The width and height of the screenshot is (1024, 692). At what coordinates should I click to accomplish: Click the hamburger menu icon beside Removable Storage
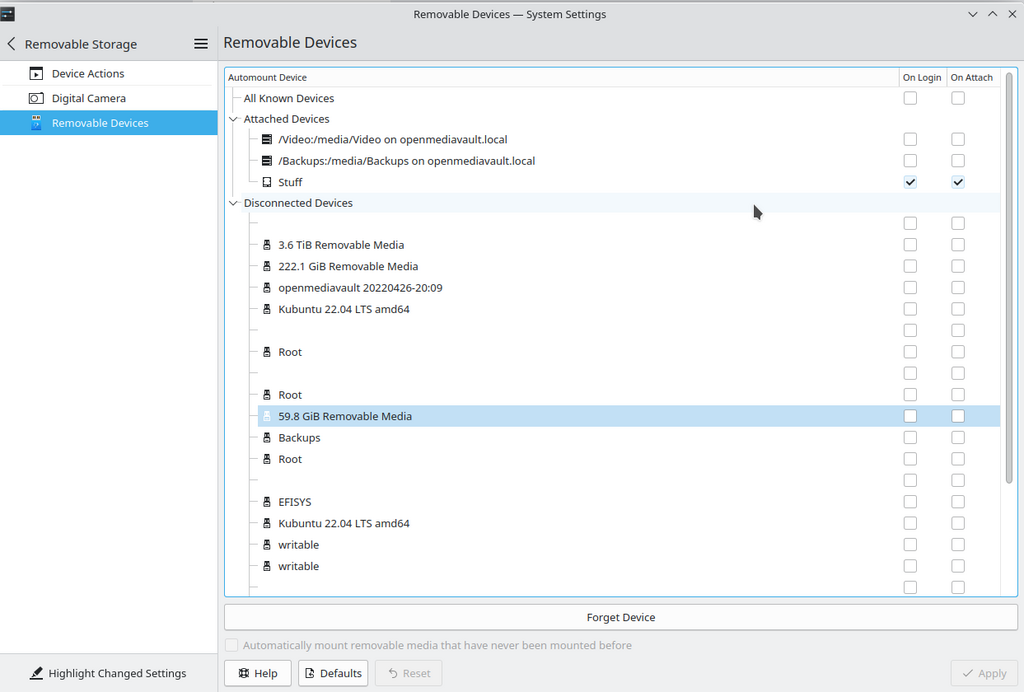pyautogui.click(x=201, y=44)
